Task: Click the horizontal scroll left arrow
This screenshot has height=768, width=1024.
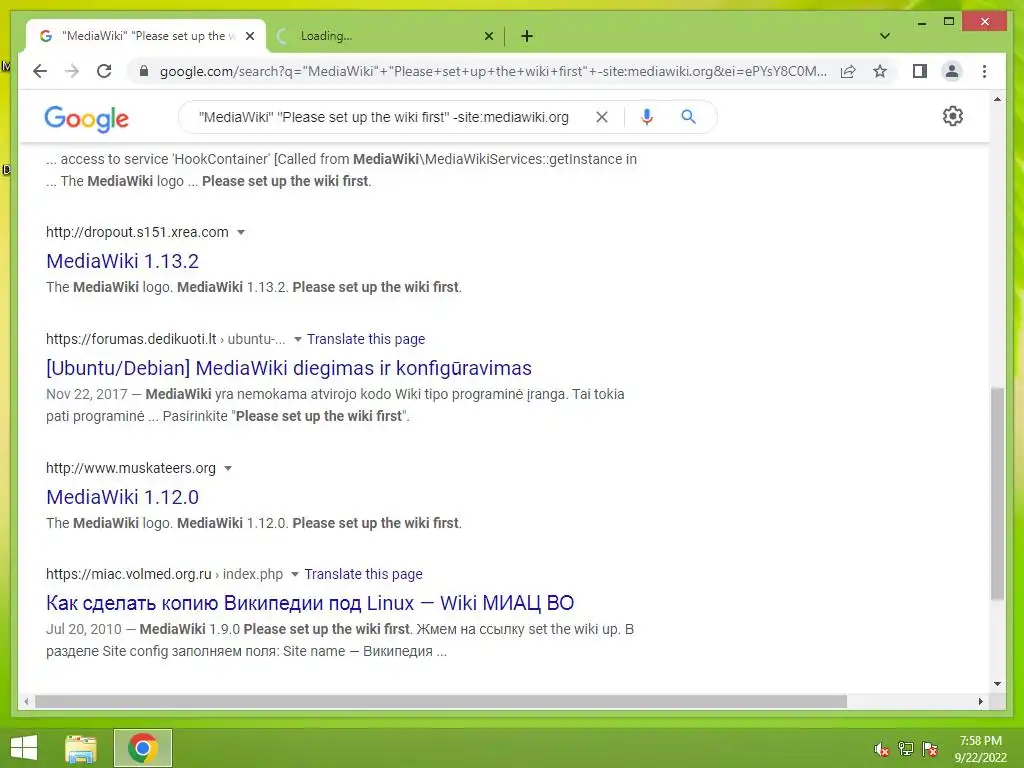Action: [26, 701]
